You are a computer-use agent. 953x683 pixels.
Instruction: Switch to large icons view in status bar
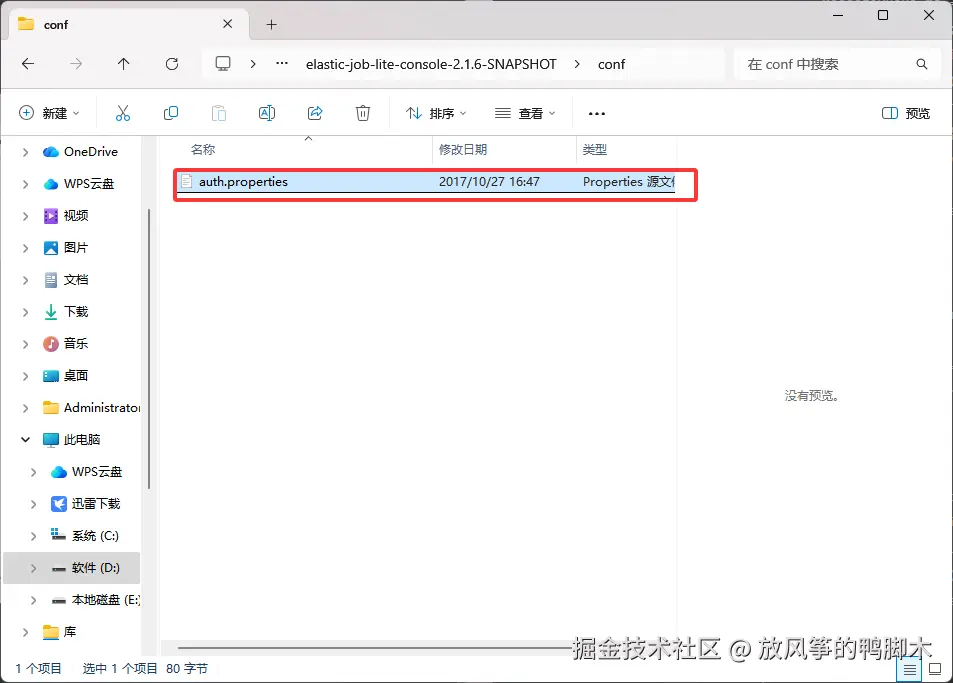935,670
